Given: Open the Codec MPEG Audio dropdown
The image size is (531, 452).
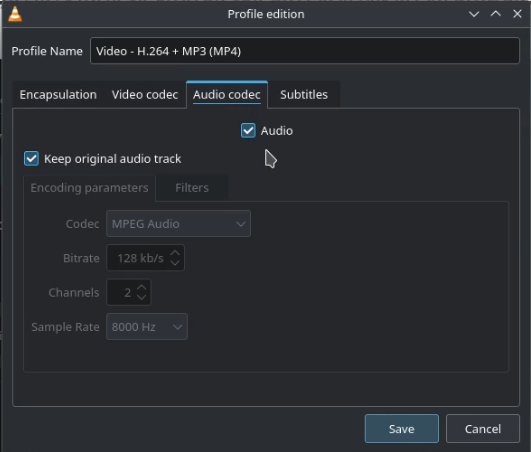Looking at the screenshot, I should 178,223.
